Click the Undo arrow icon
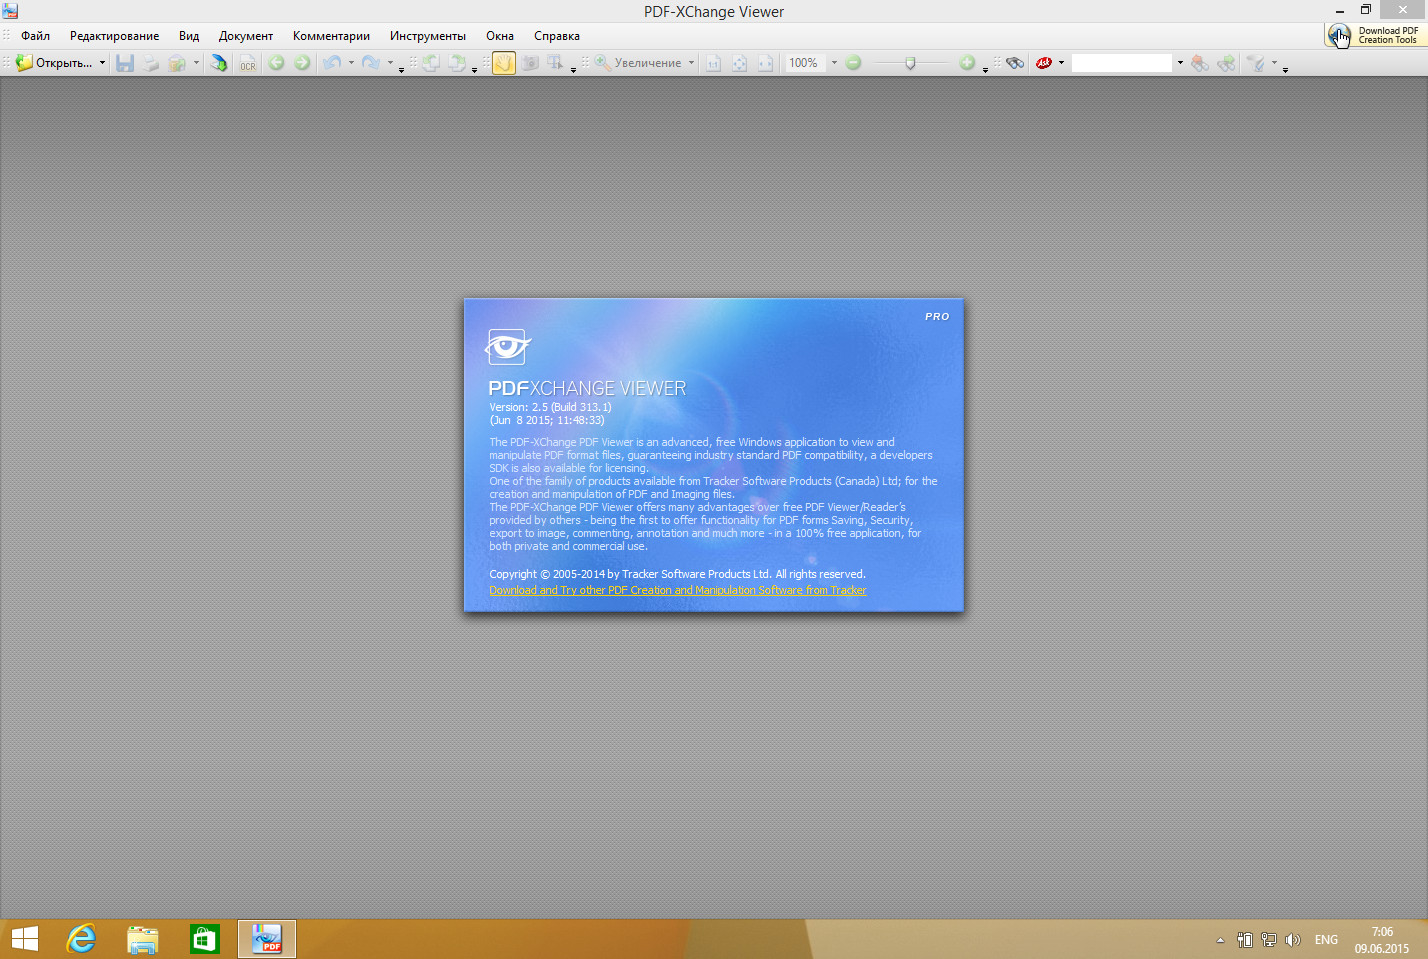This screenshot has height=959, width=1428. (332, 63)
